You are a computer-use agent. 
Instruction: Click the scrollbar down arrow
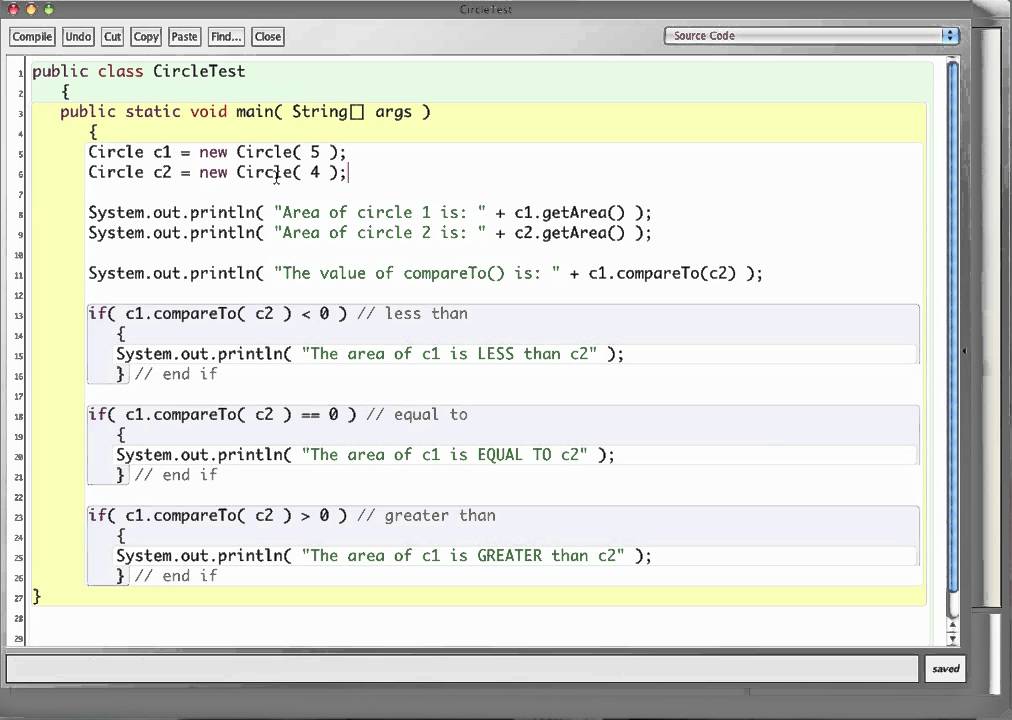point(953,639)
